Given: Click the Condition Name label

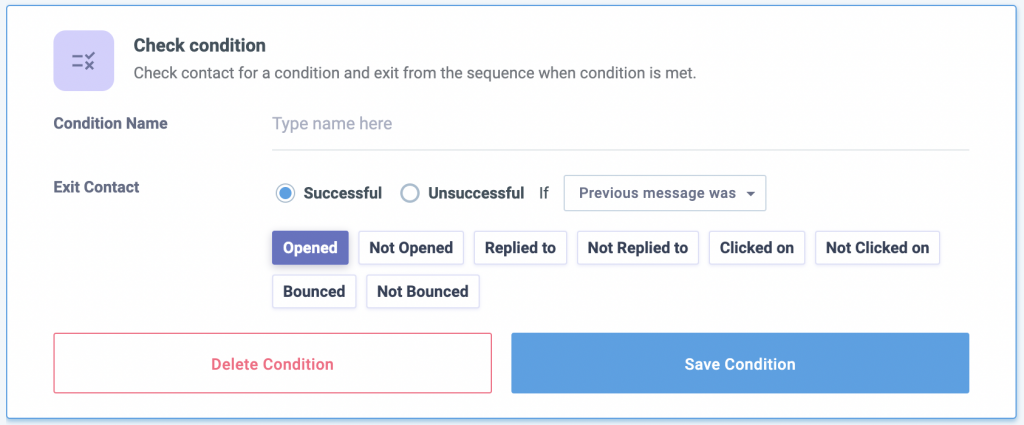Looking at the screenshot, I should point(110,123).
